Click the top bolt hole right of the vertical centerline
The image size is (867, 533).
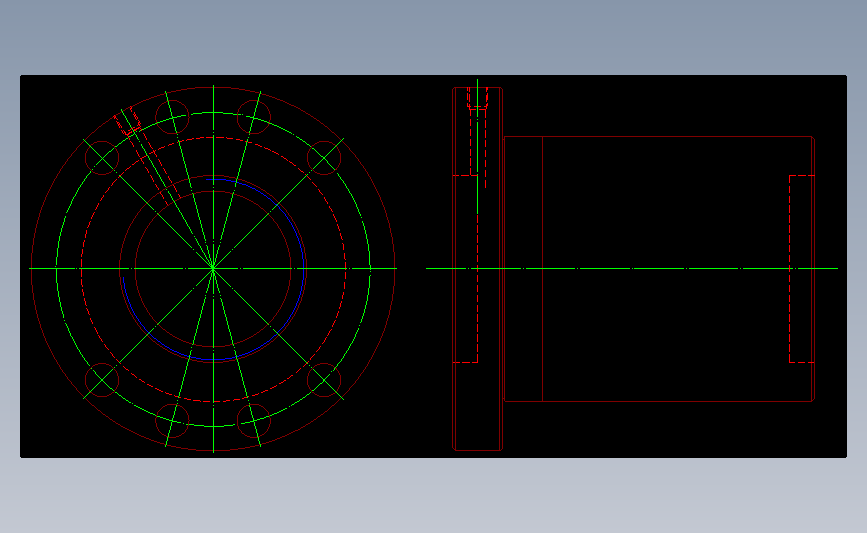click(254, 117)
